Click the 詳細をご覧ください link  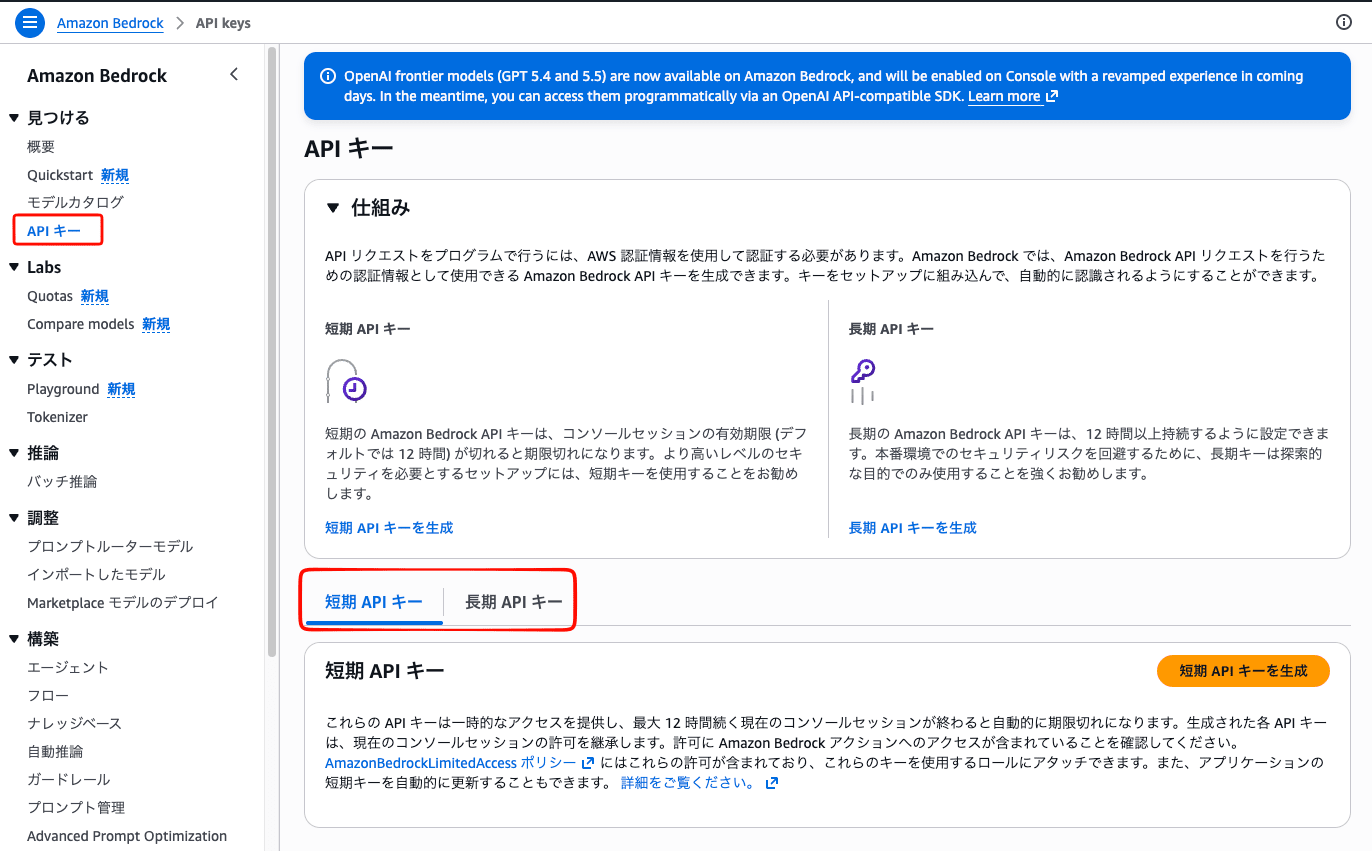(689, 783)
